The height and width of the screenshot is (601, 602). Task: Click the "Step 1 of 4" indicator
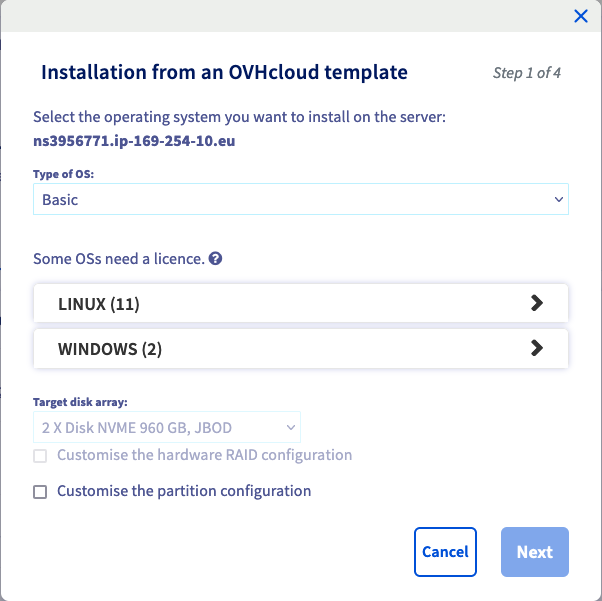click(526, 73)
